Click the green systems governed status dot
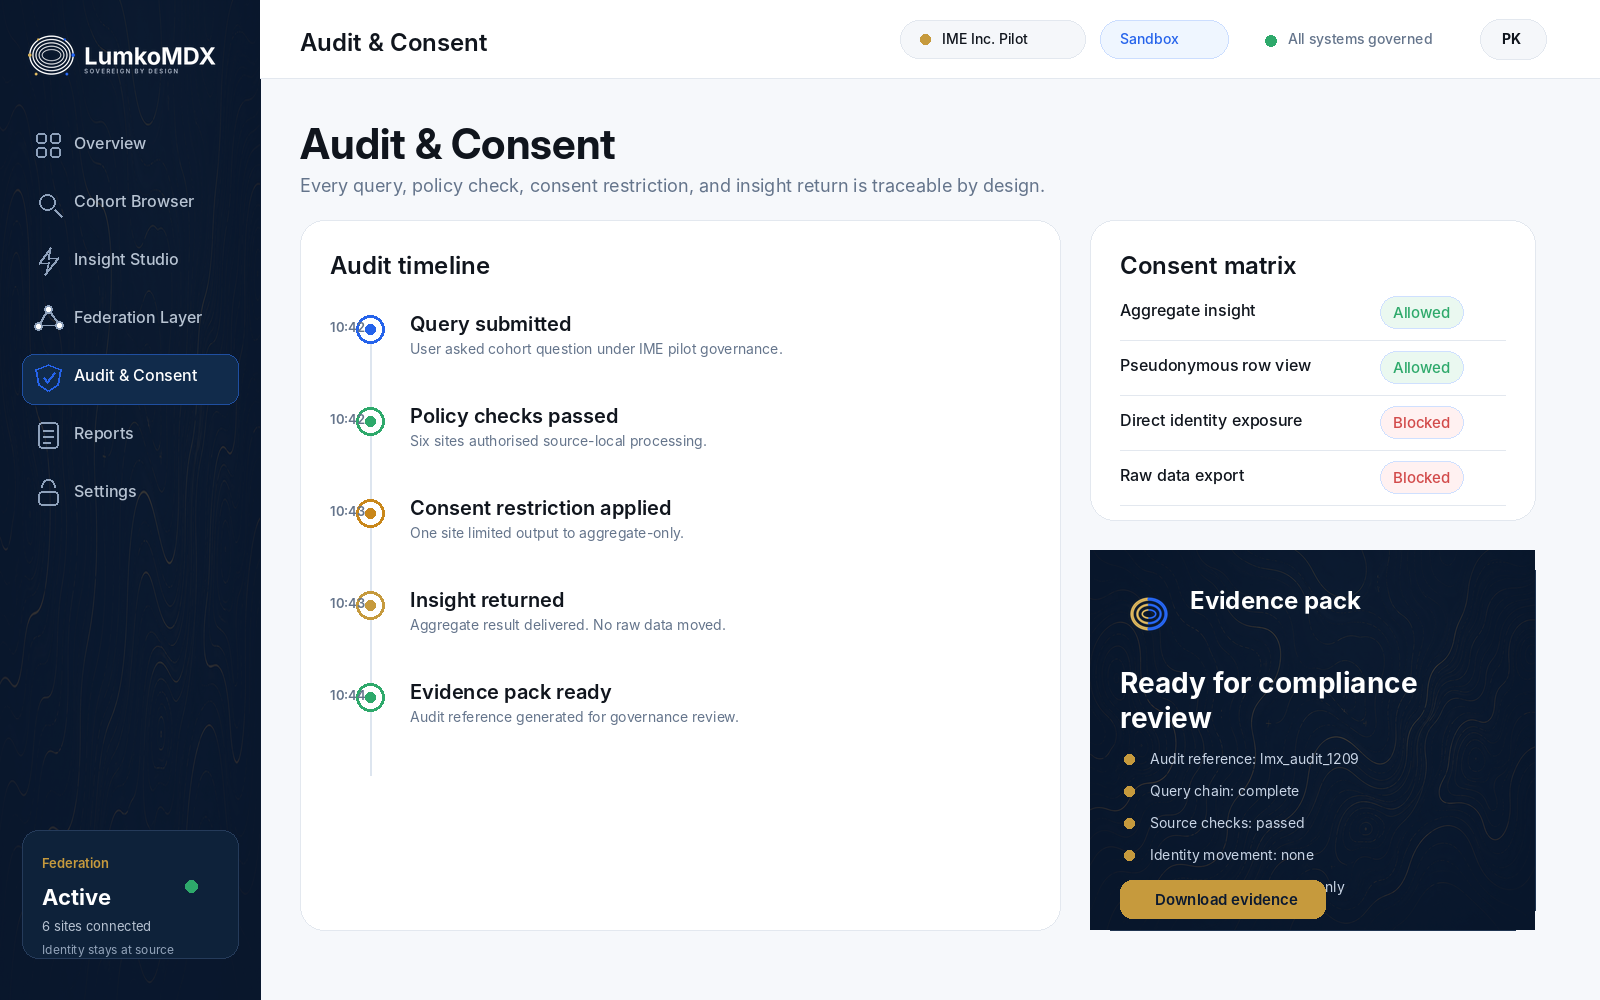Image resolution: width=1600 pixels, height=1000 pixels. (1271, 40)
